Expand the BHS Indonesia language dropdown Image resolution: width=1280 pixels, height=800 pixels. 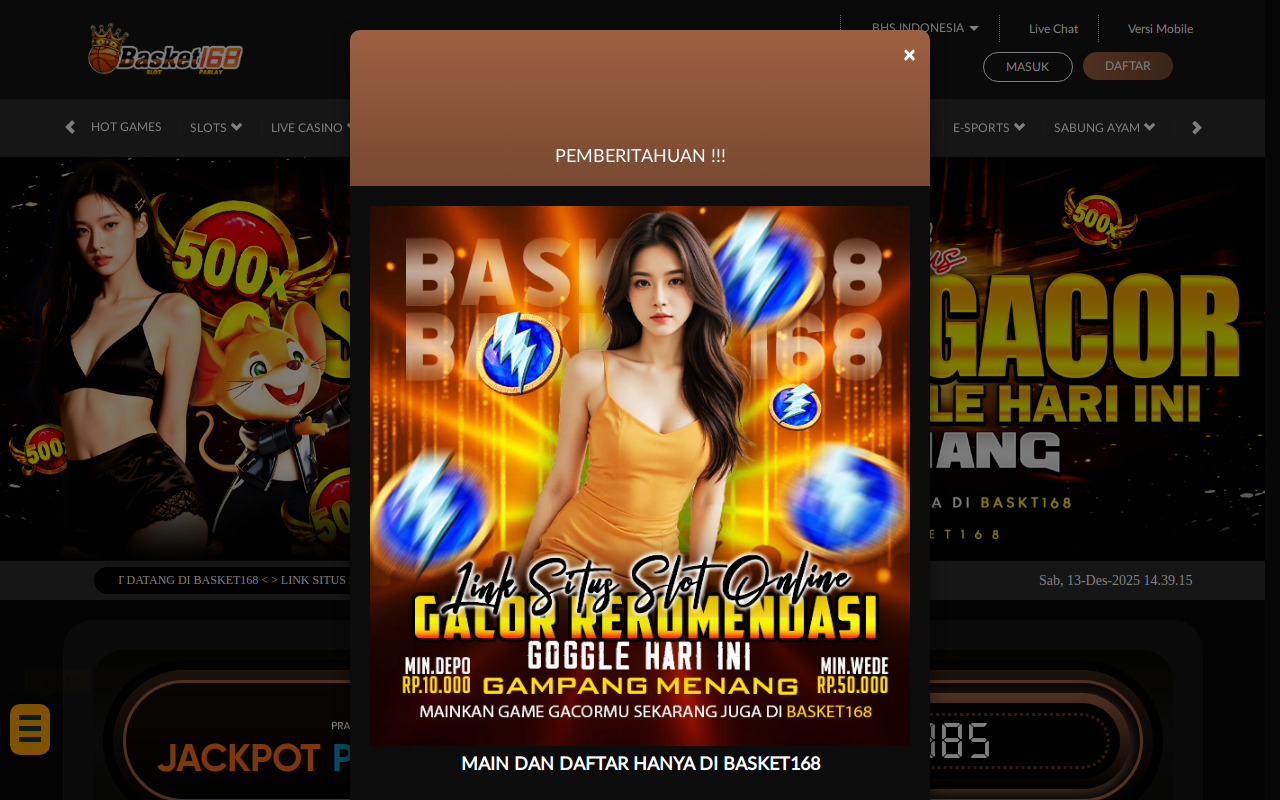pyautogui.click(x=925, y=28)
